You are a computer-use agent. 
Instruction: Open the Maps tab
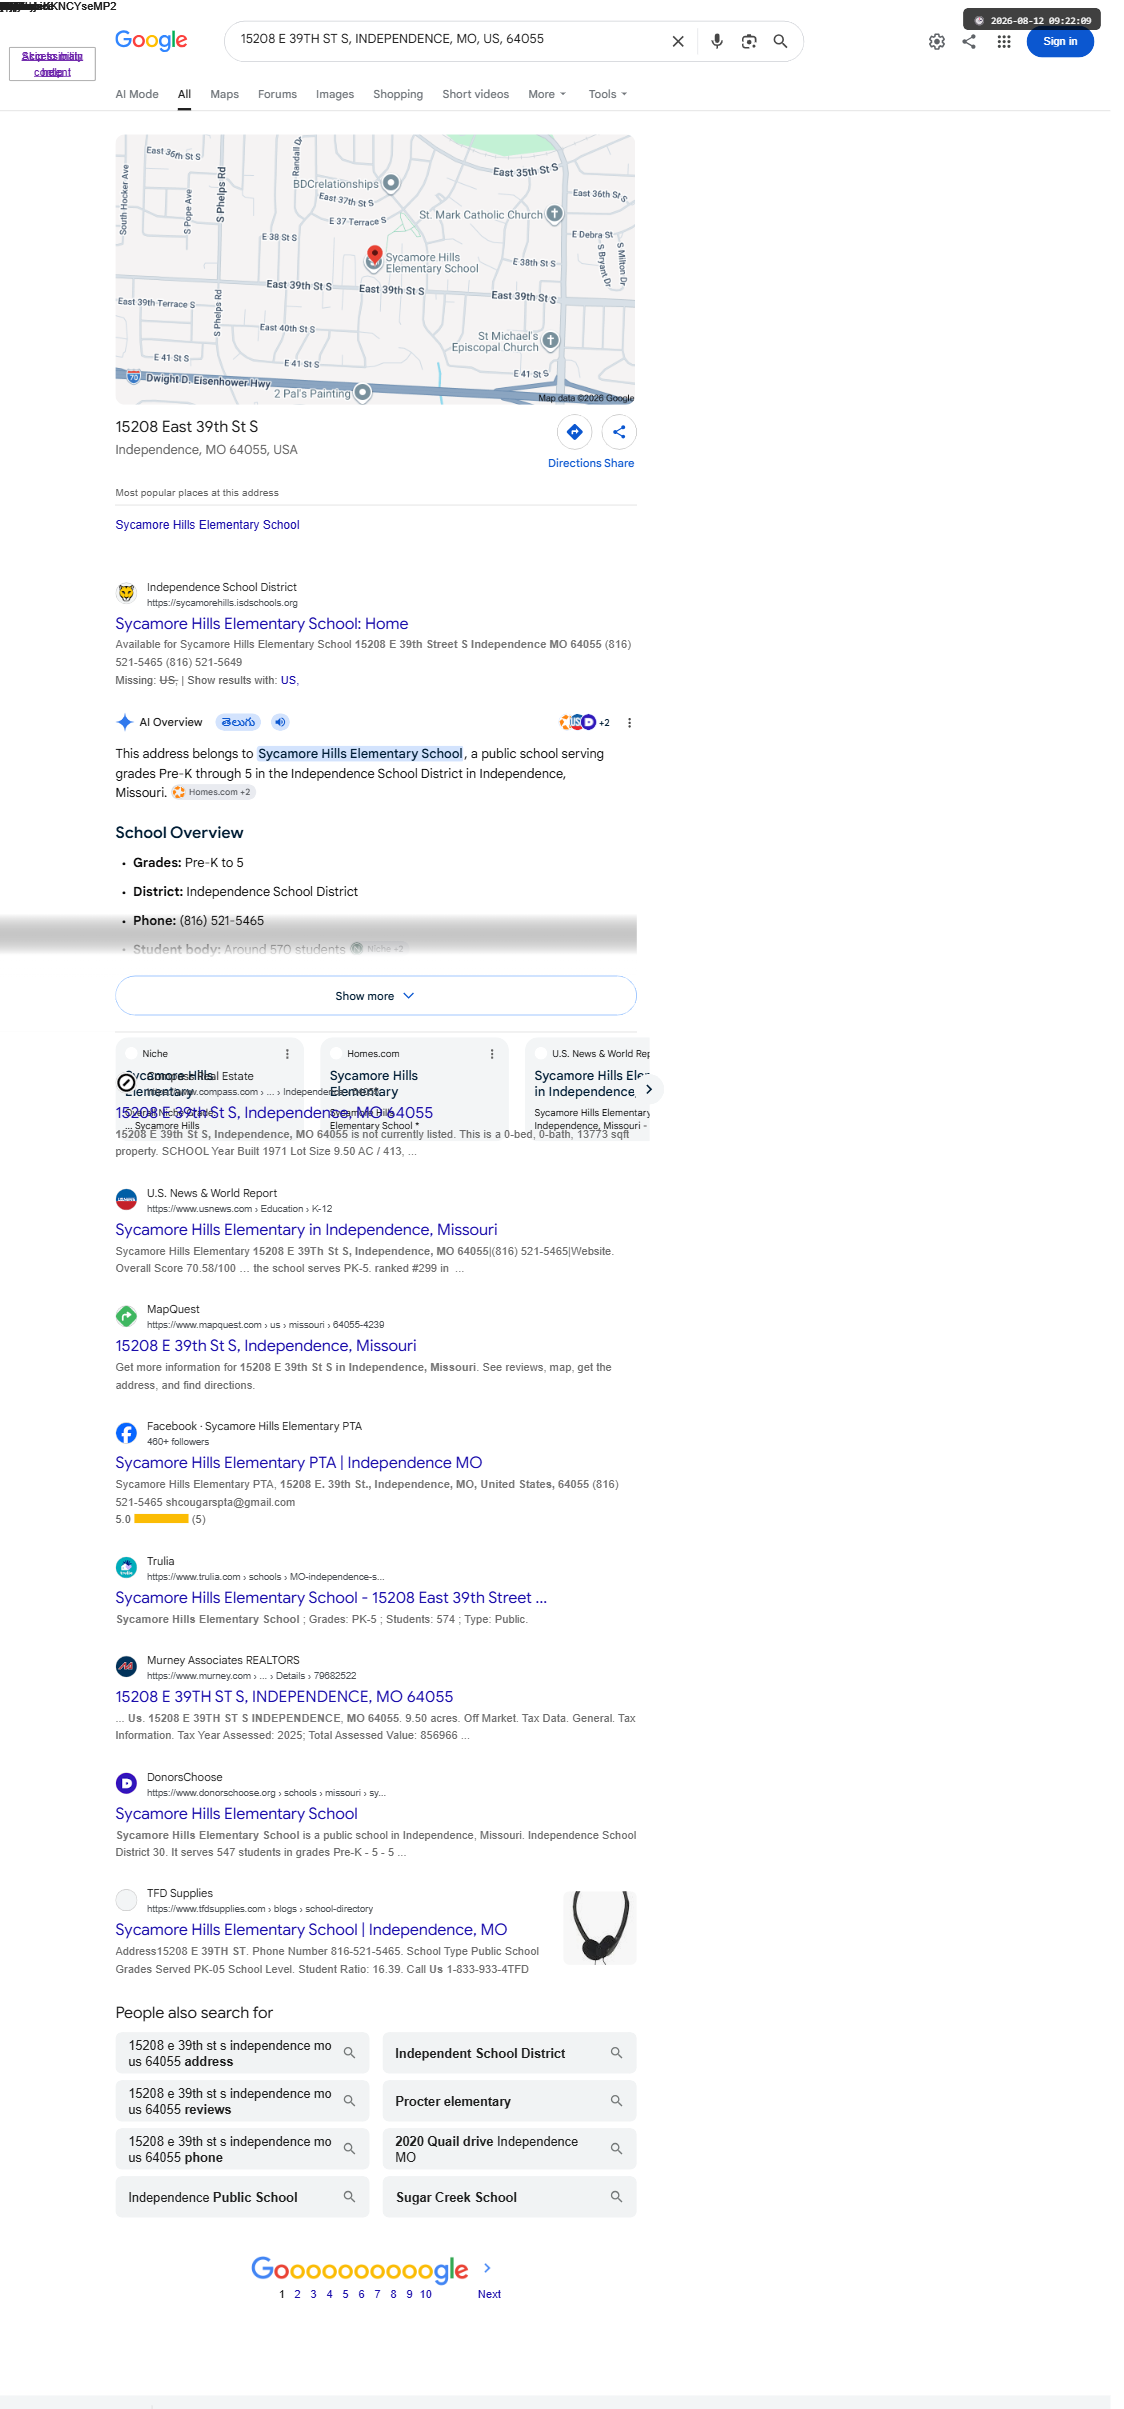point(224,94)
